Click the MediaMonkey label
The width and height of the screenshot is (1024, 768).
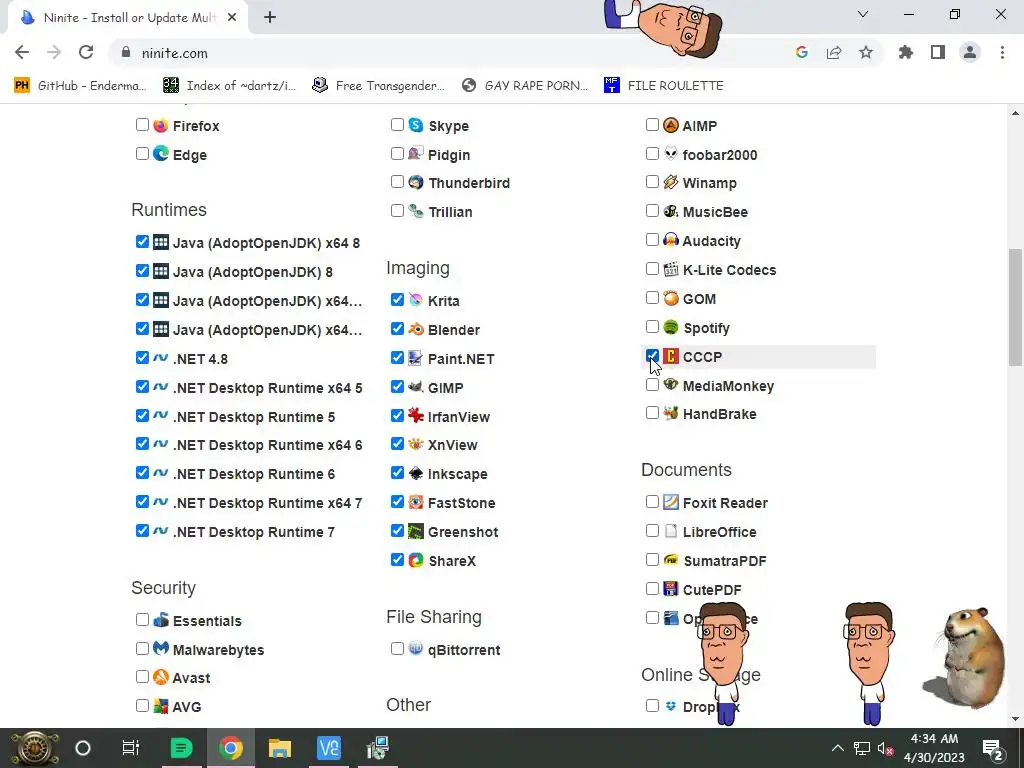728,386
